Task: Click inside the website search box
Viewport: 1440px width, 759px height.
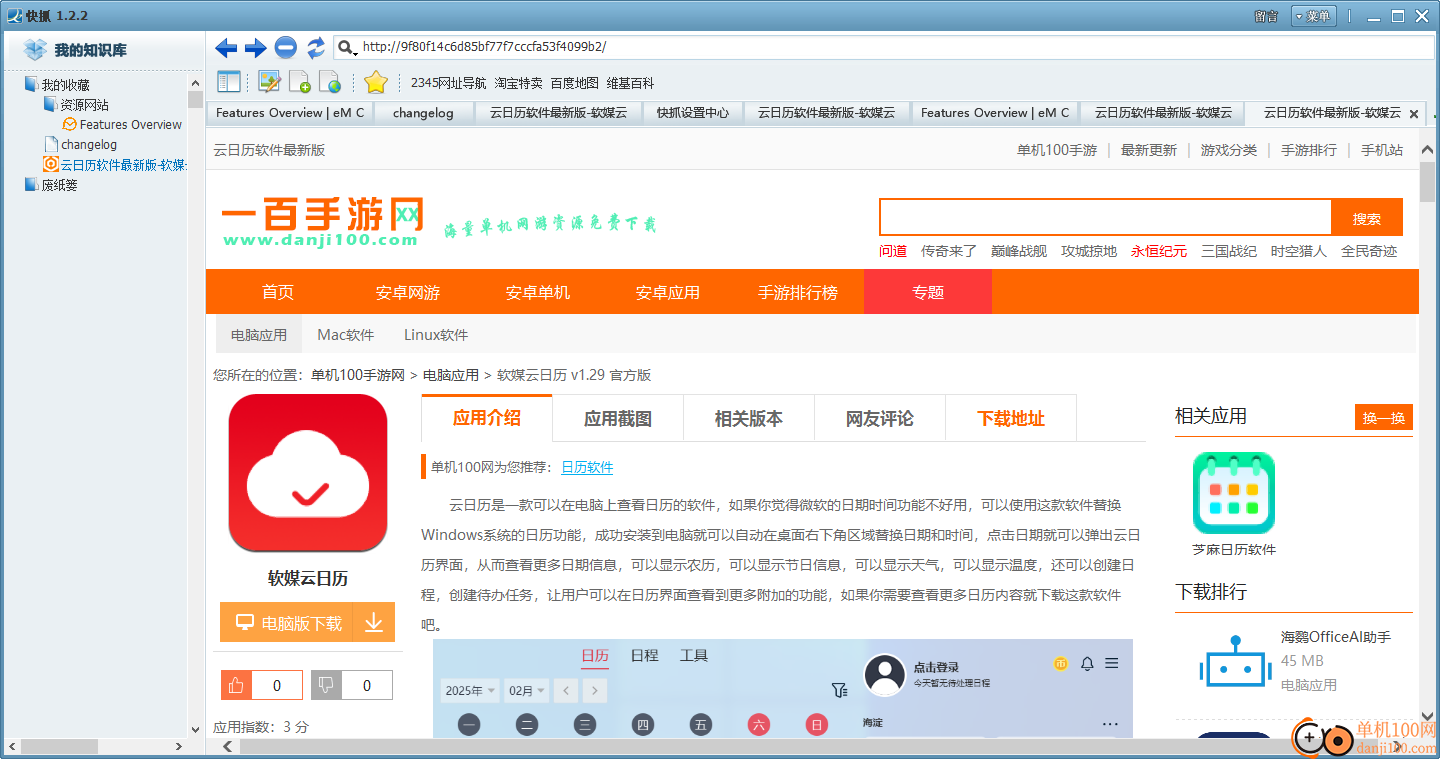Action: [x=1106, y=217]
